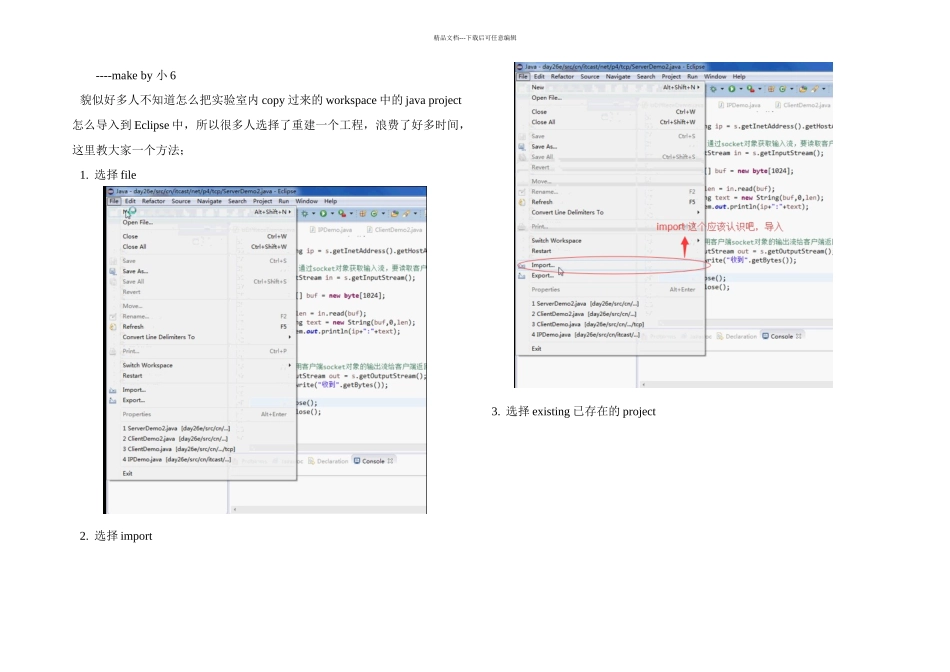Open Debug icon dropdown arrow in the red-annotated screenshot

pos(722,89)
